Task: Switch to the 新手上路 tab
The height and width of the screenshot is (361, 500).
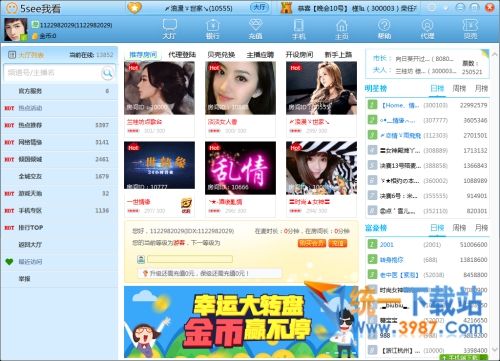Action: point(338,55)
